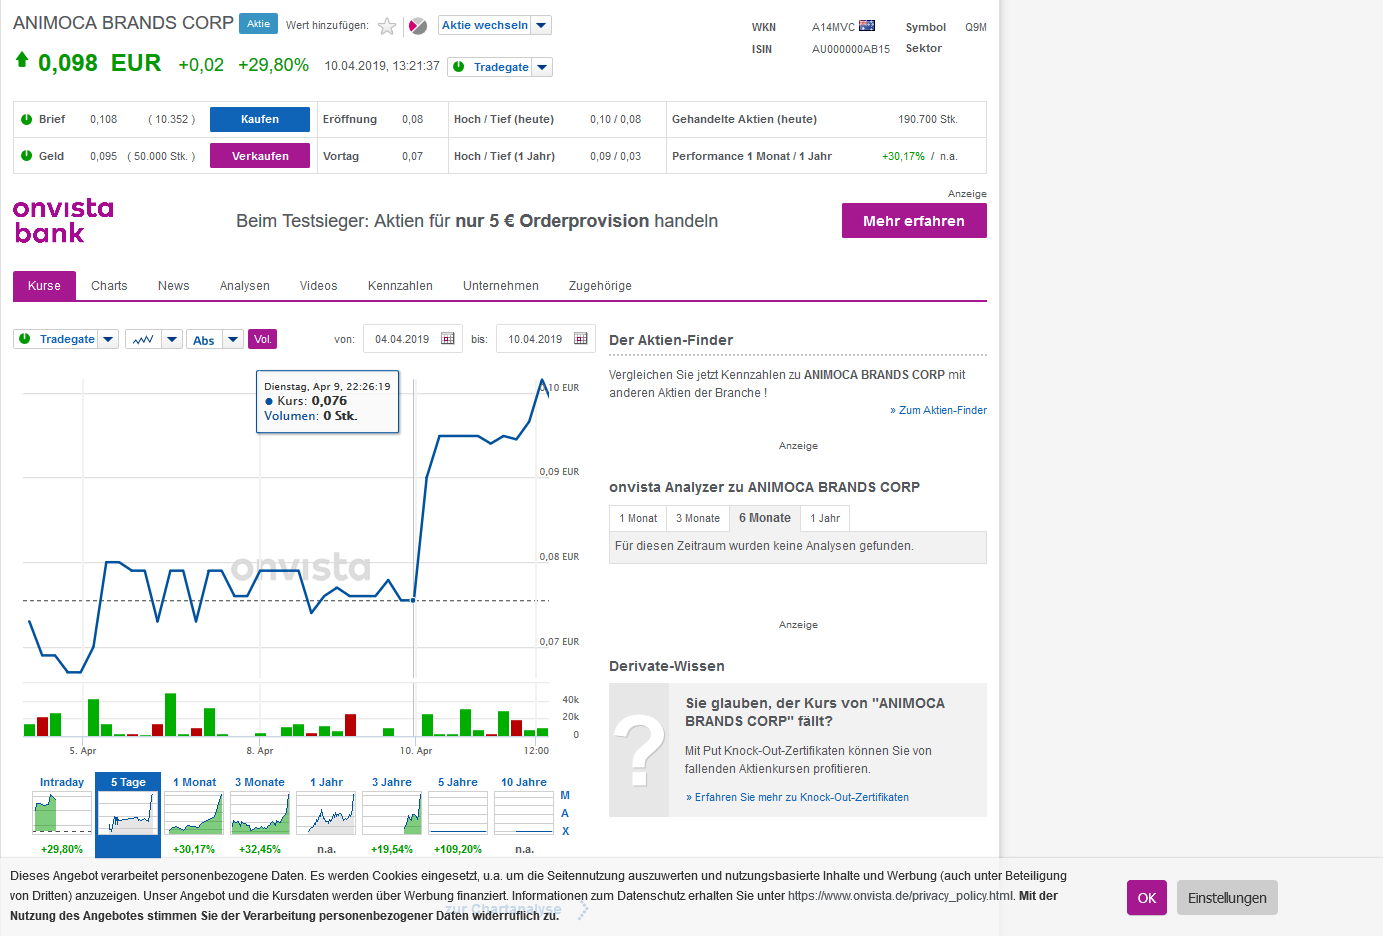The height and width of the screenshot is (936, 1383).
Task: Select the 1 Monat analyzer period
Action: tap(638, 518)
